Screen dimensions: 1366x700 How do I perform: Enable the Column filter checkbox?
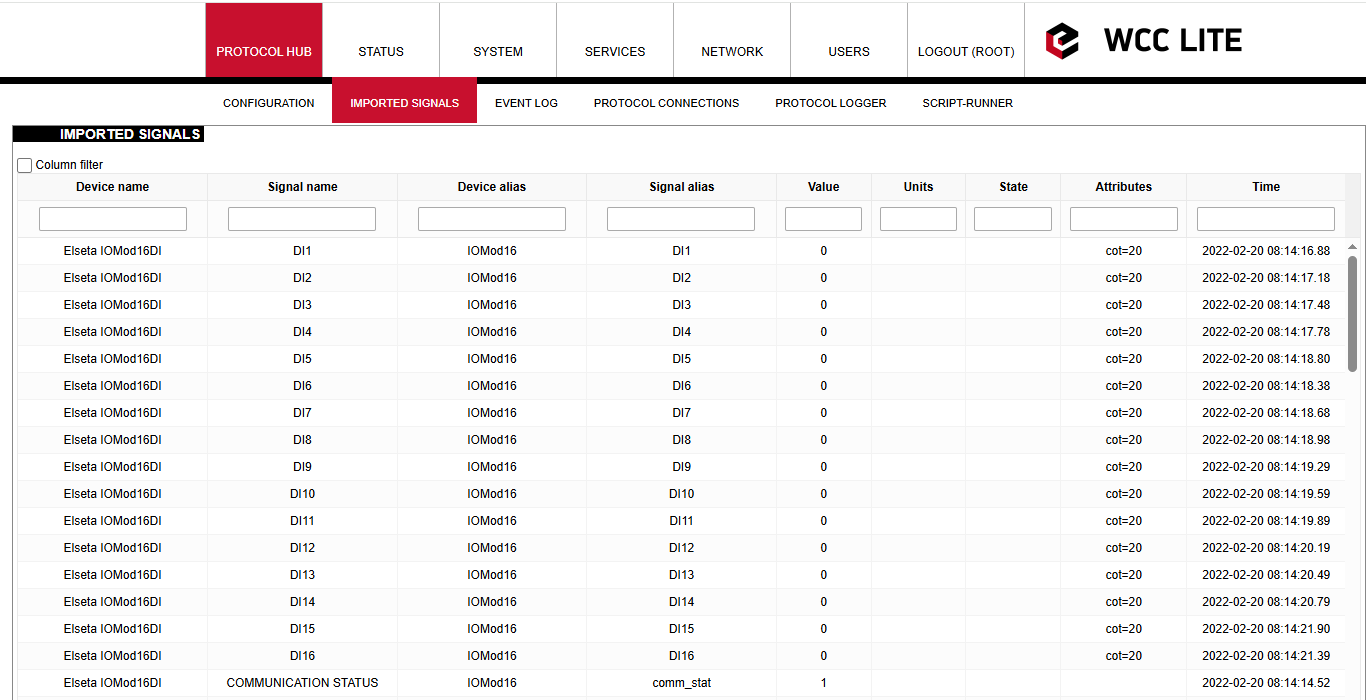25,165
